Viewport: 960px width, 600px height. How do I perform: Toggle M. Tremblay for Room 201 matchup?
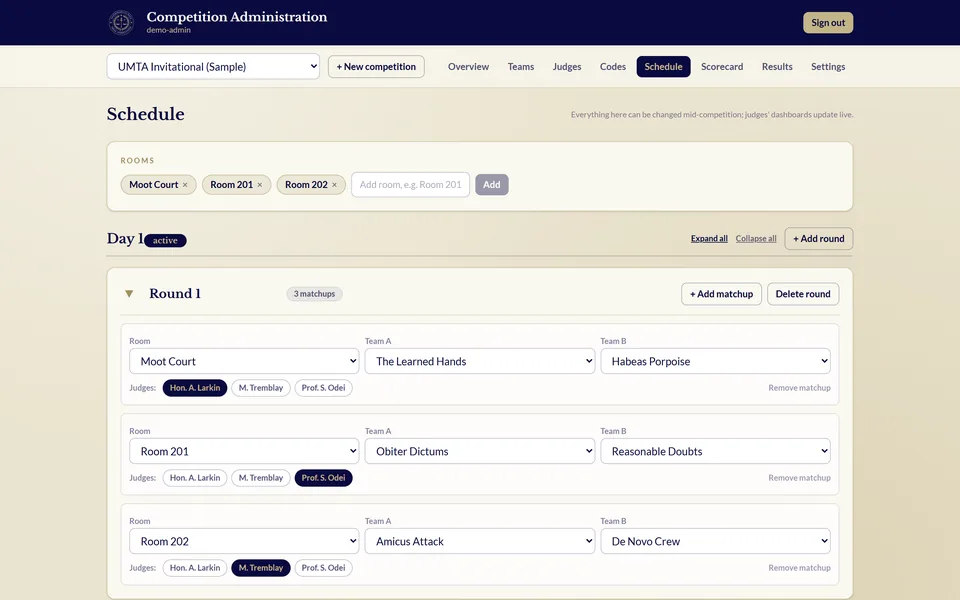[261, 478]
